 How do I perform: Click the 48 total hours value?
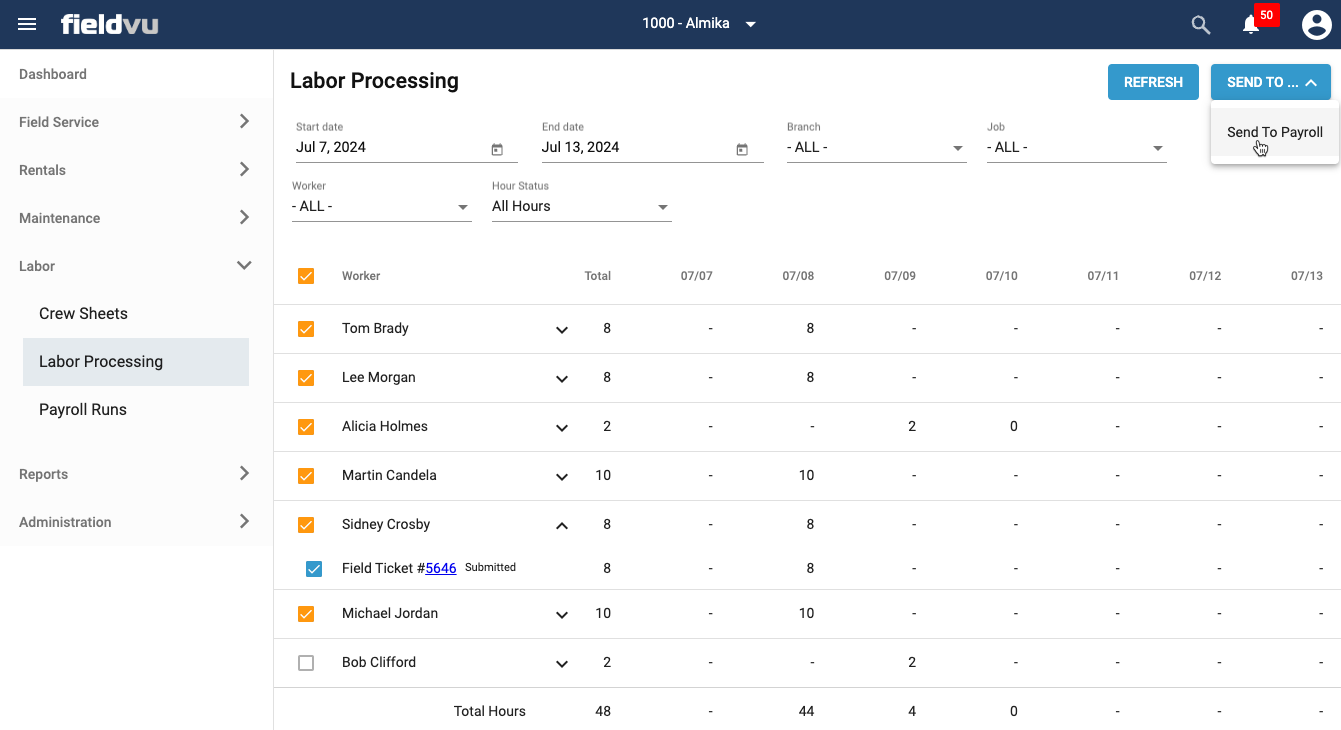click(603, 711)
